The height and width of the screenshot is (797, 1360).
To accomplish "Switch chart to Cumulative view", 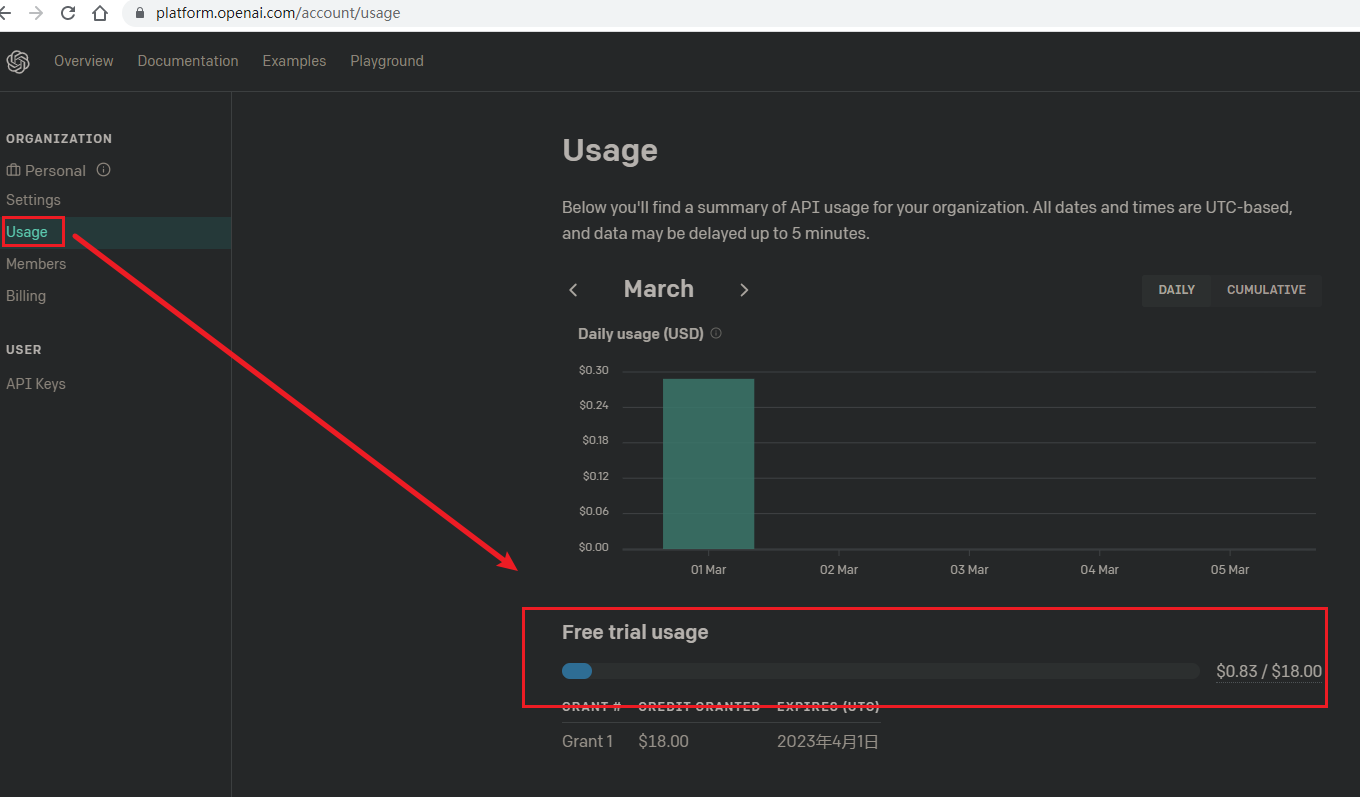I will point(1266,290).
